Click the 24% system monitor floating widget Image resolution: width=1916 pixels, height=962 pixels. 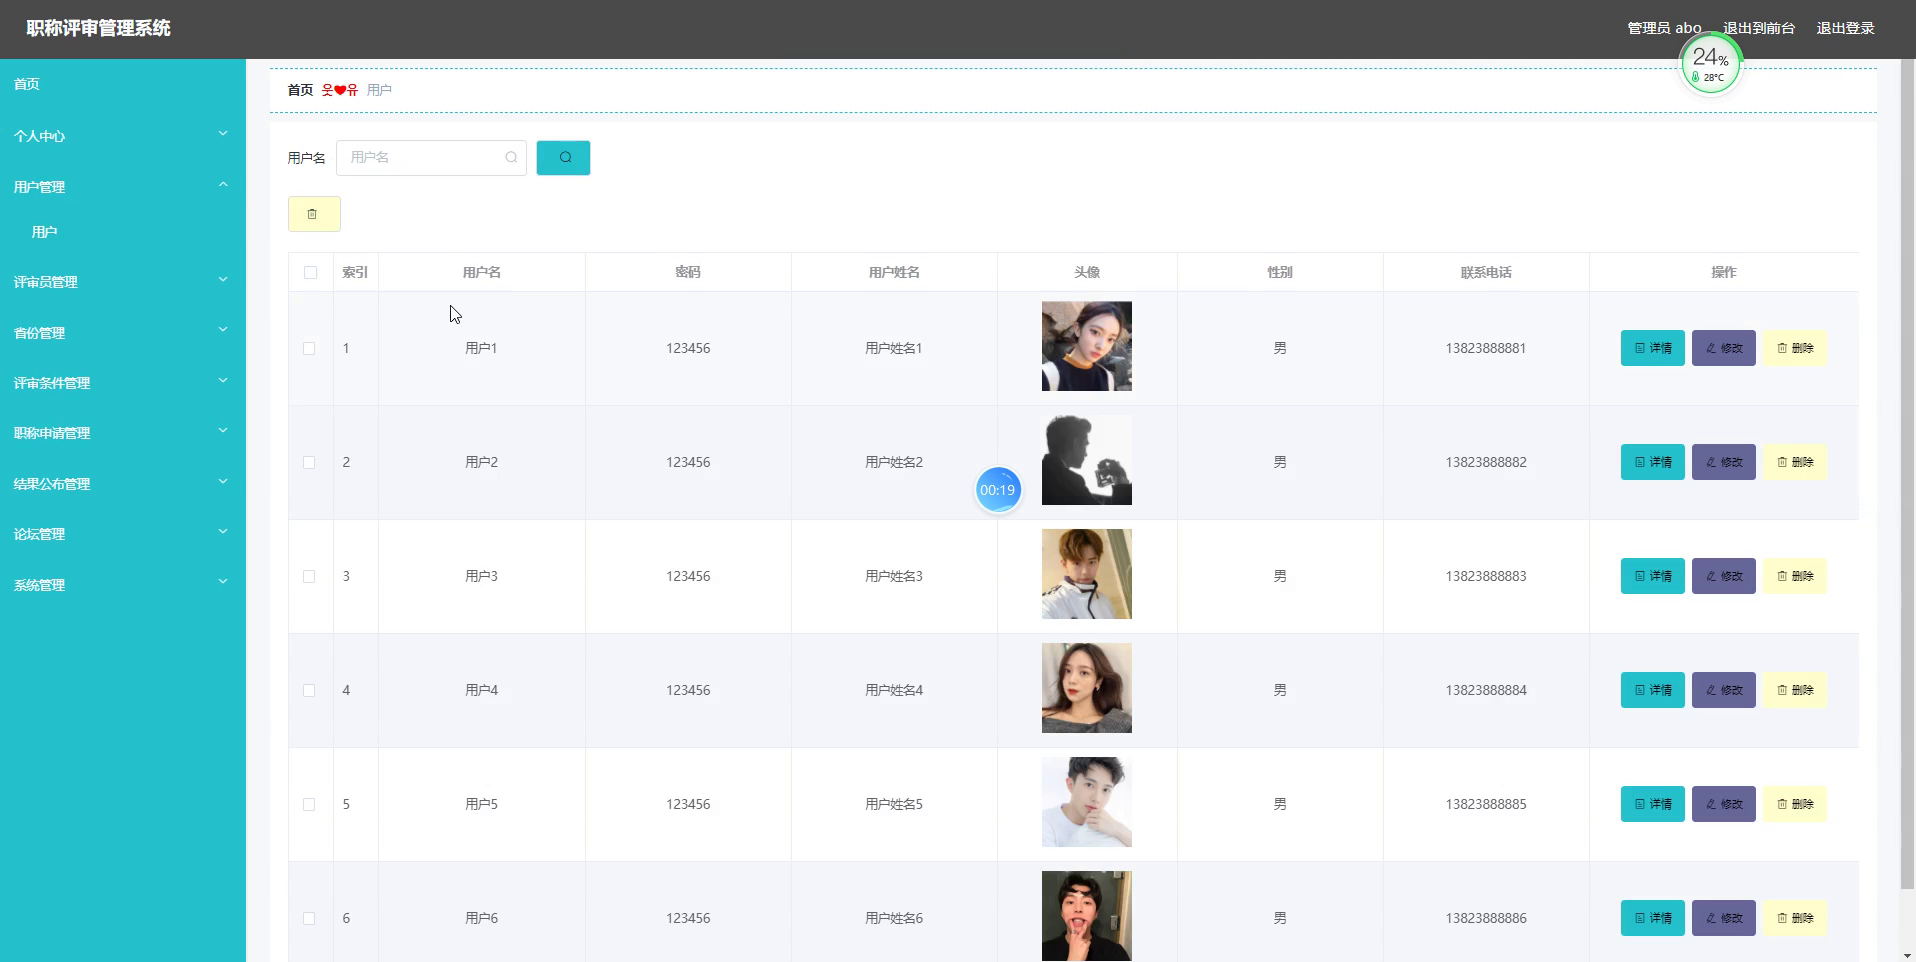(x=1710, y=65)
